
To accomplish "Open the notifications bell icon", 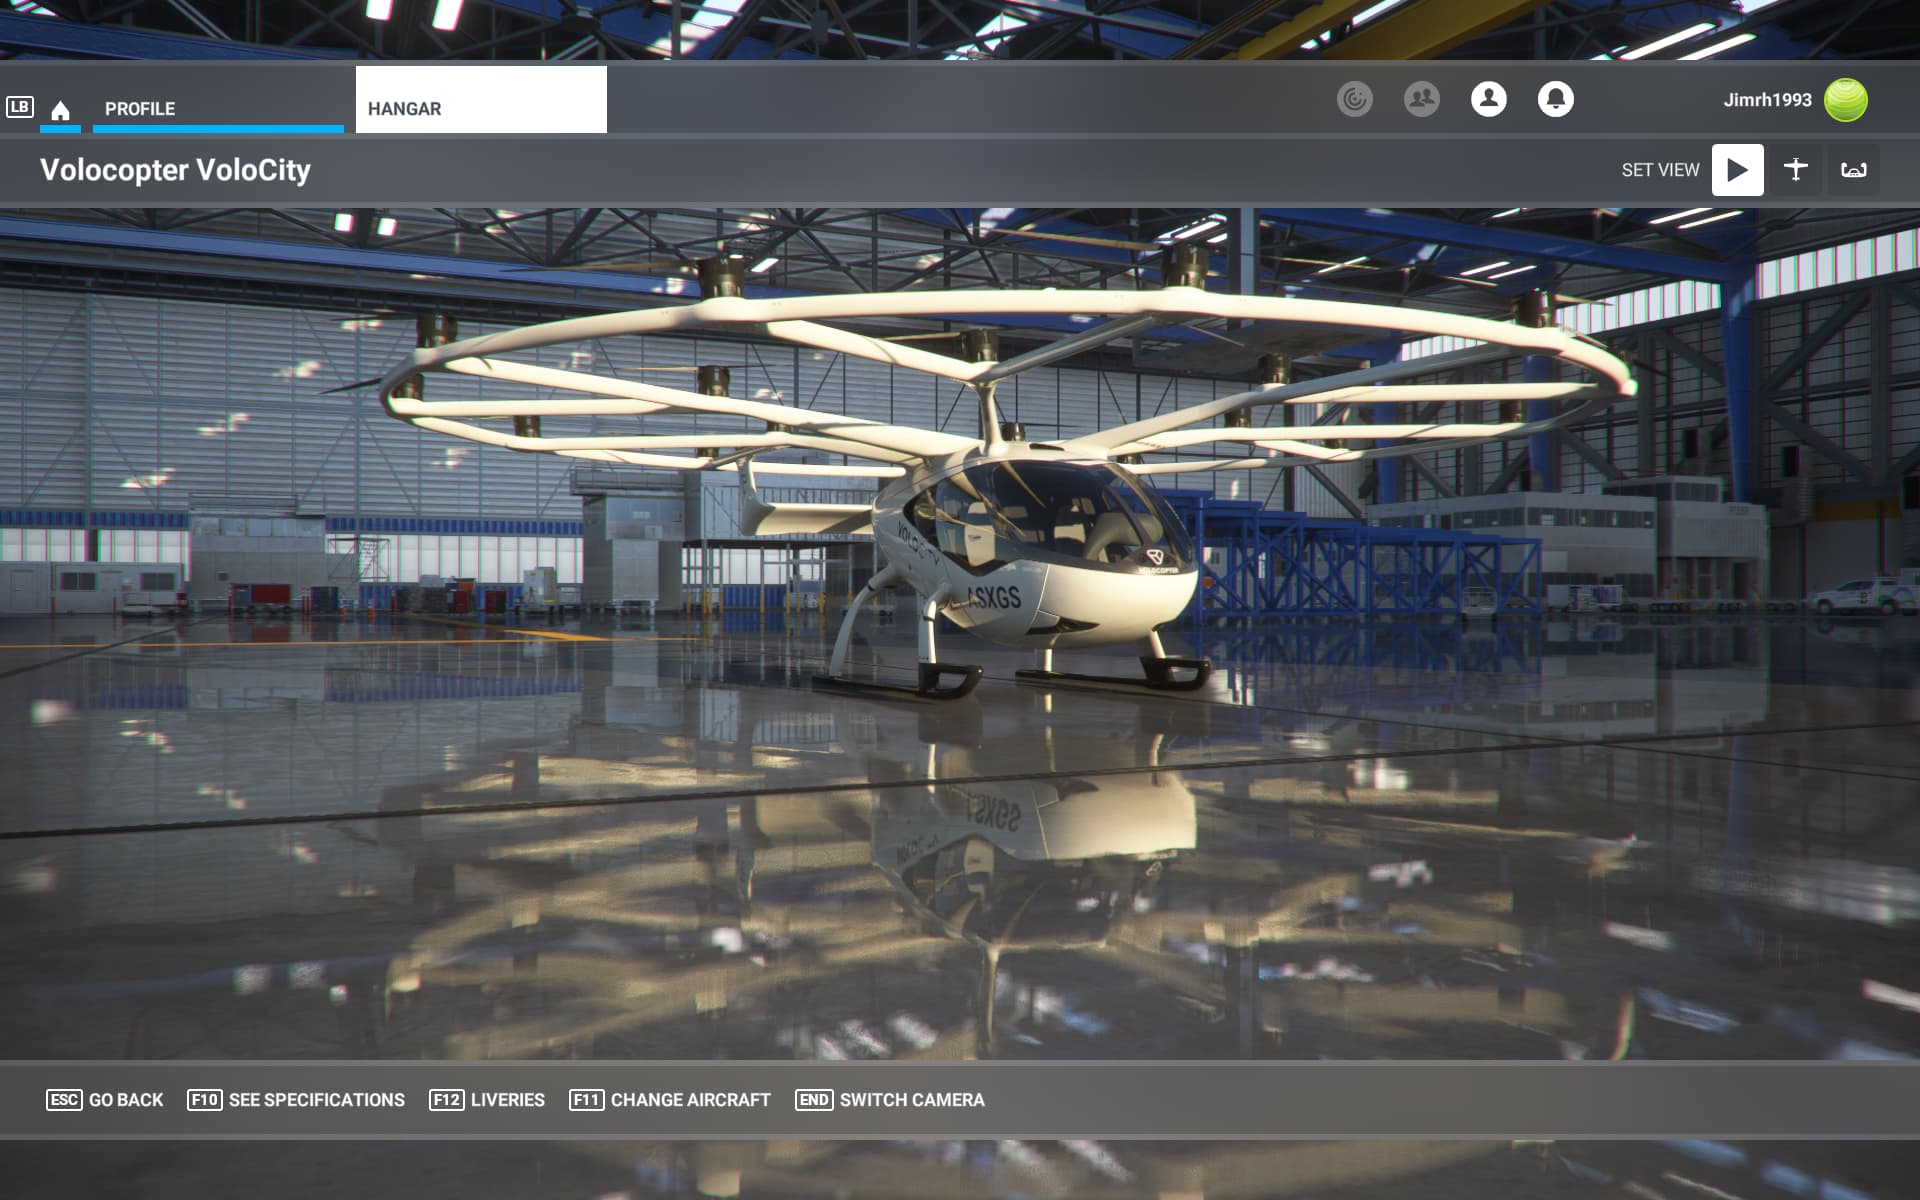I will click(x=1555, y=99).
